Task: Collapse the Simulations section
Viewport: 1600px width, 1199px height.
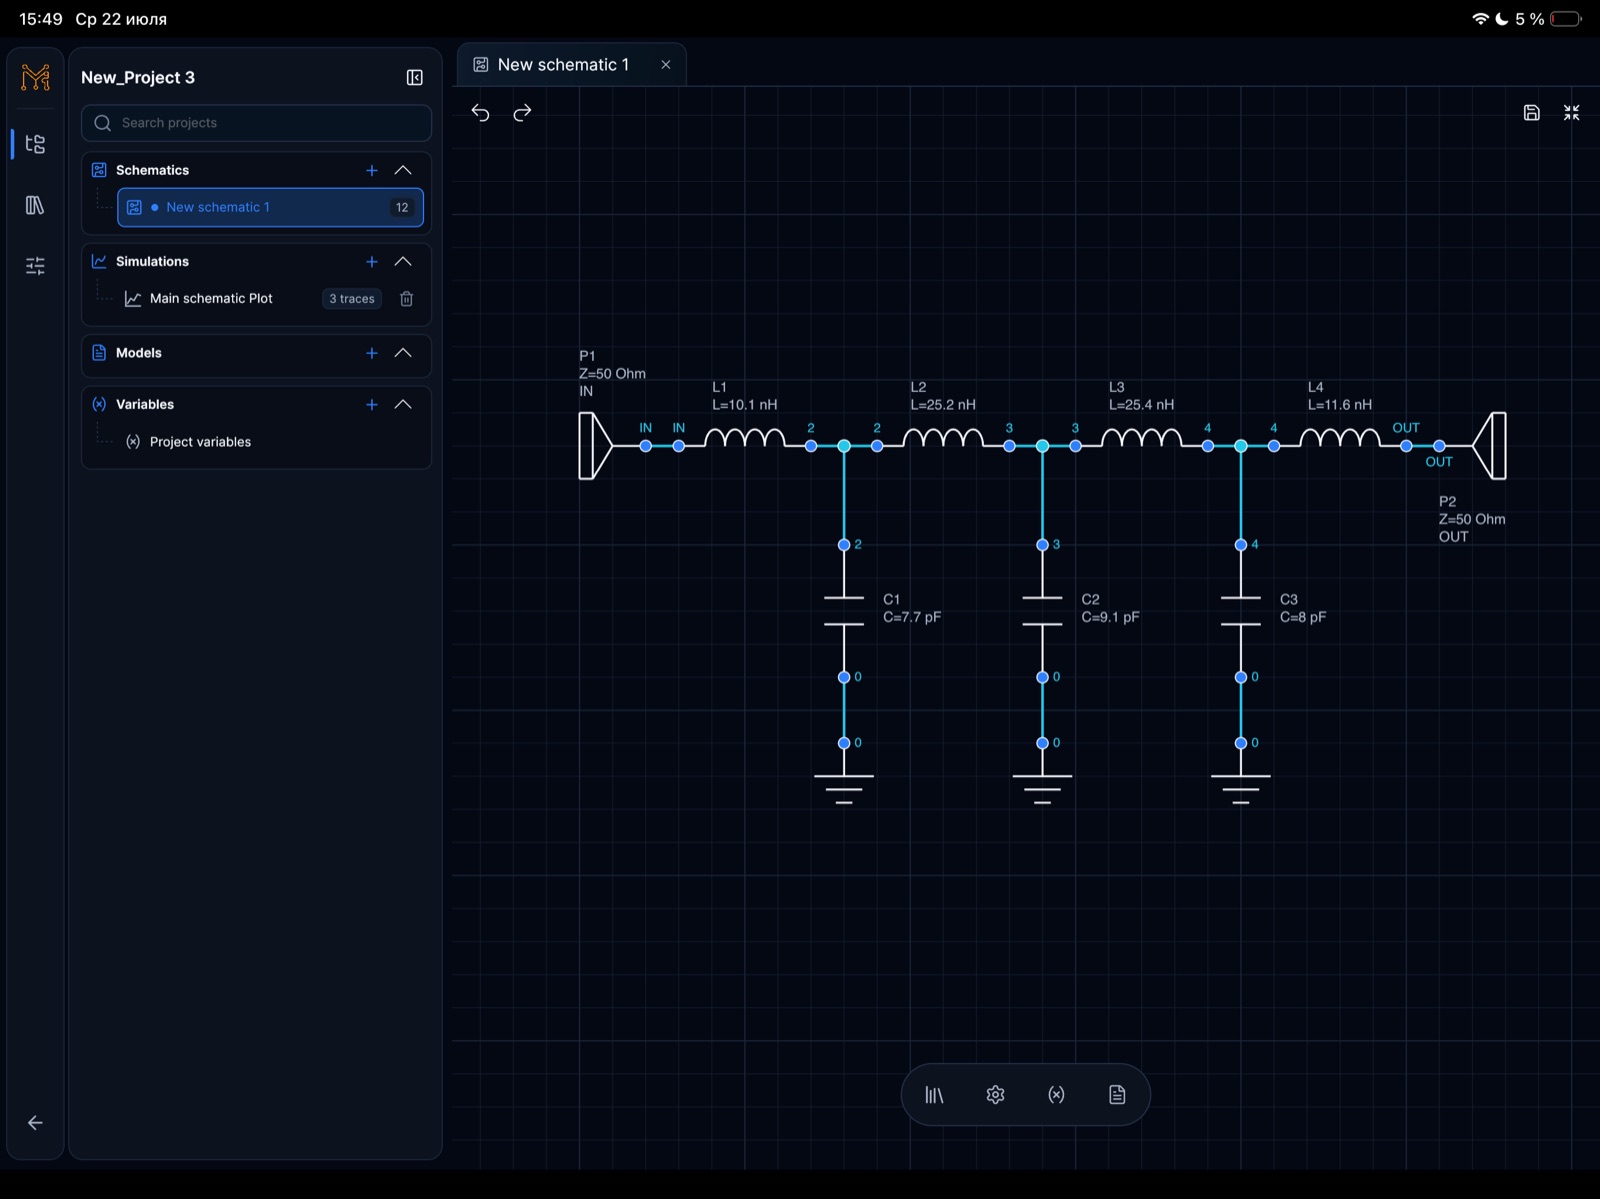Action: (x=403, y=262)
